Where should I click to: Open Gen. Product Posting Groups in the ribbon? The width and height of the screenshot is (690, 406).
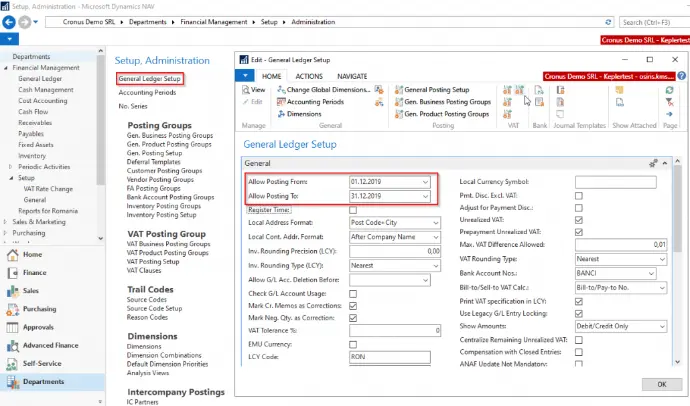[442, 114]
